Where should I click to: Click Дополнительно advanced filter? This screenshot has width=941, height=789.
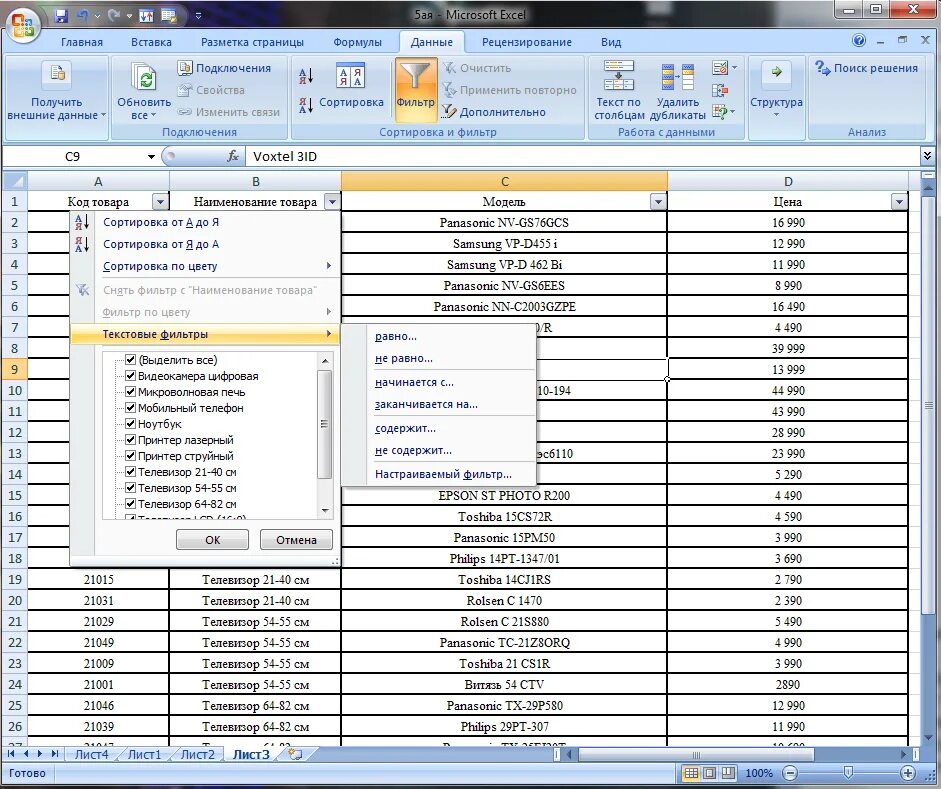coord(495,112)
